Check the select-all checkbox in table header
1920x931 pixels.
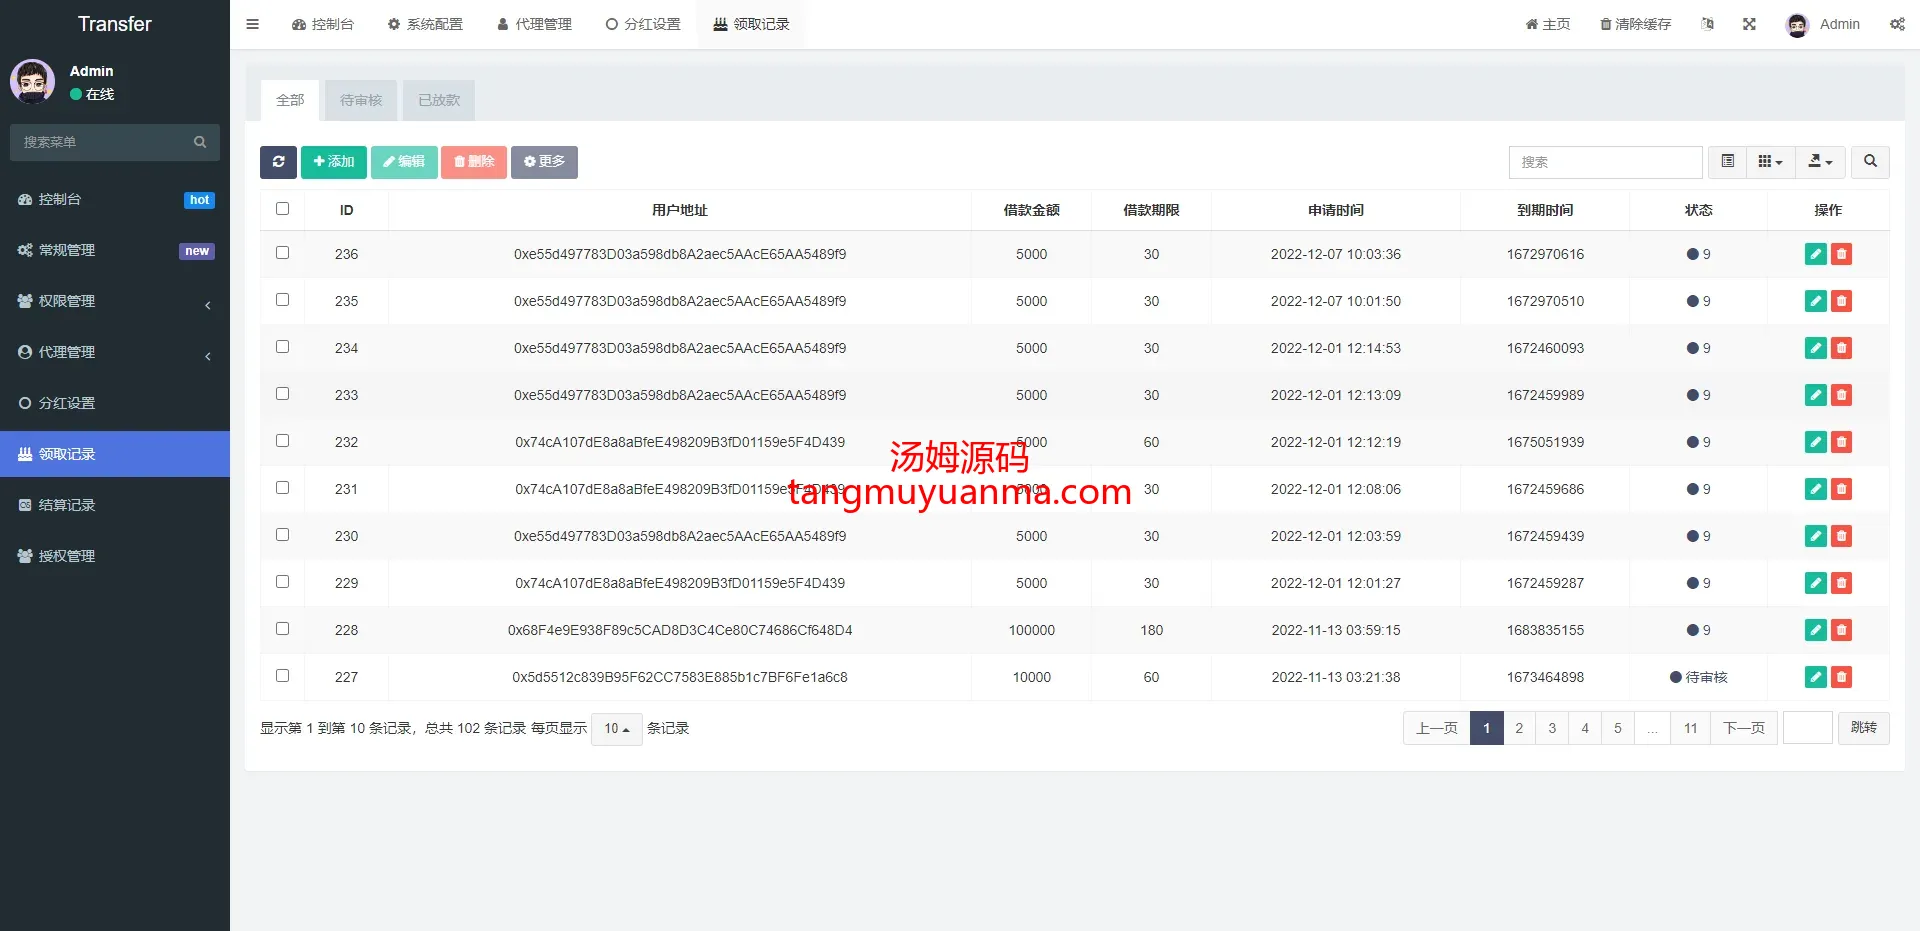[x=282, y=209]
